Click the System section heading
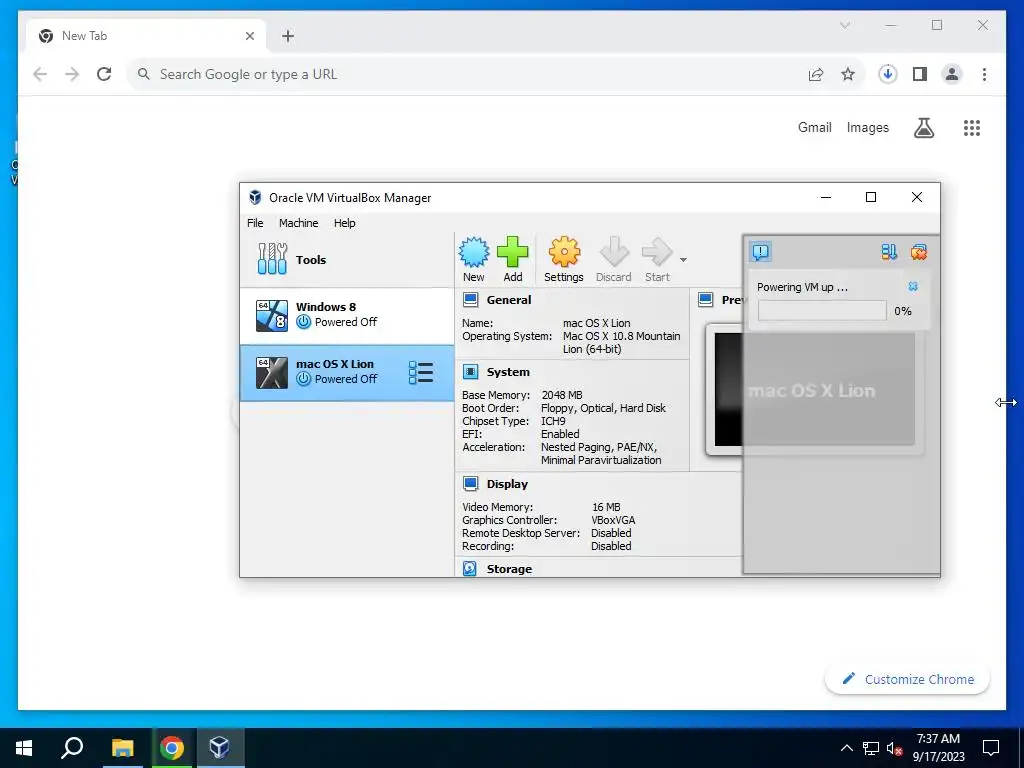This screenshot has height=768, width=1024. tap(508, 372)
